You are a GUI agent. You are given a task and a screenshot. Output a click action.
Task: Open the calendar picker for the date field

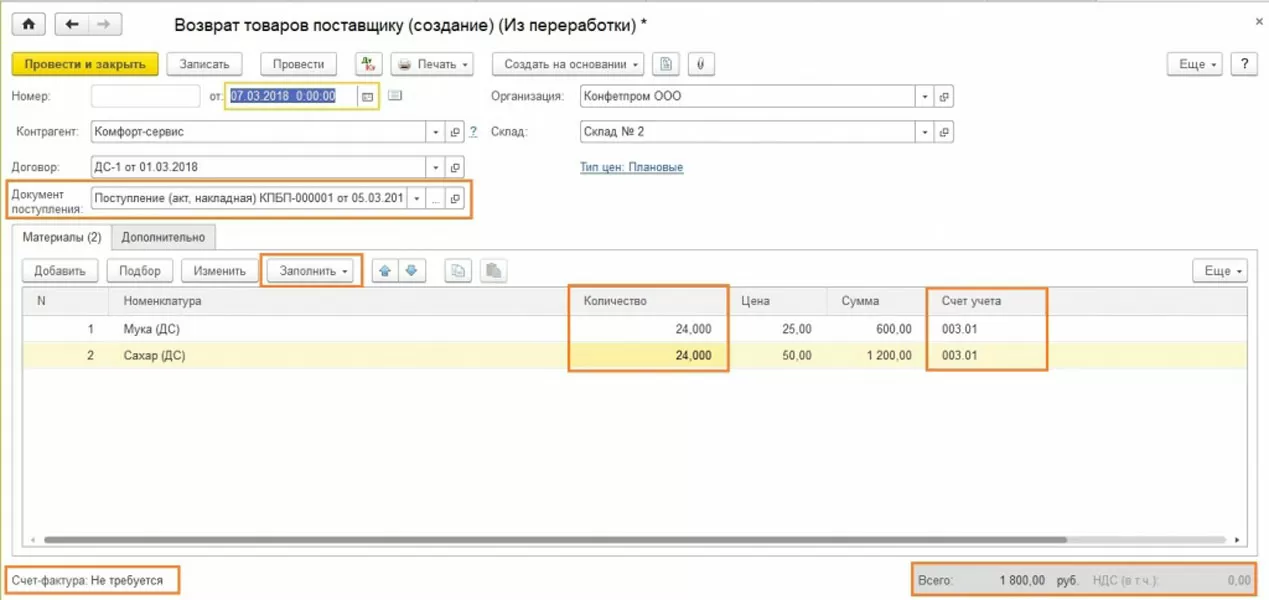coord(367,97)
